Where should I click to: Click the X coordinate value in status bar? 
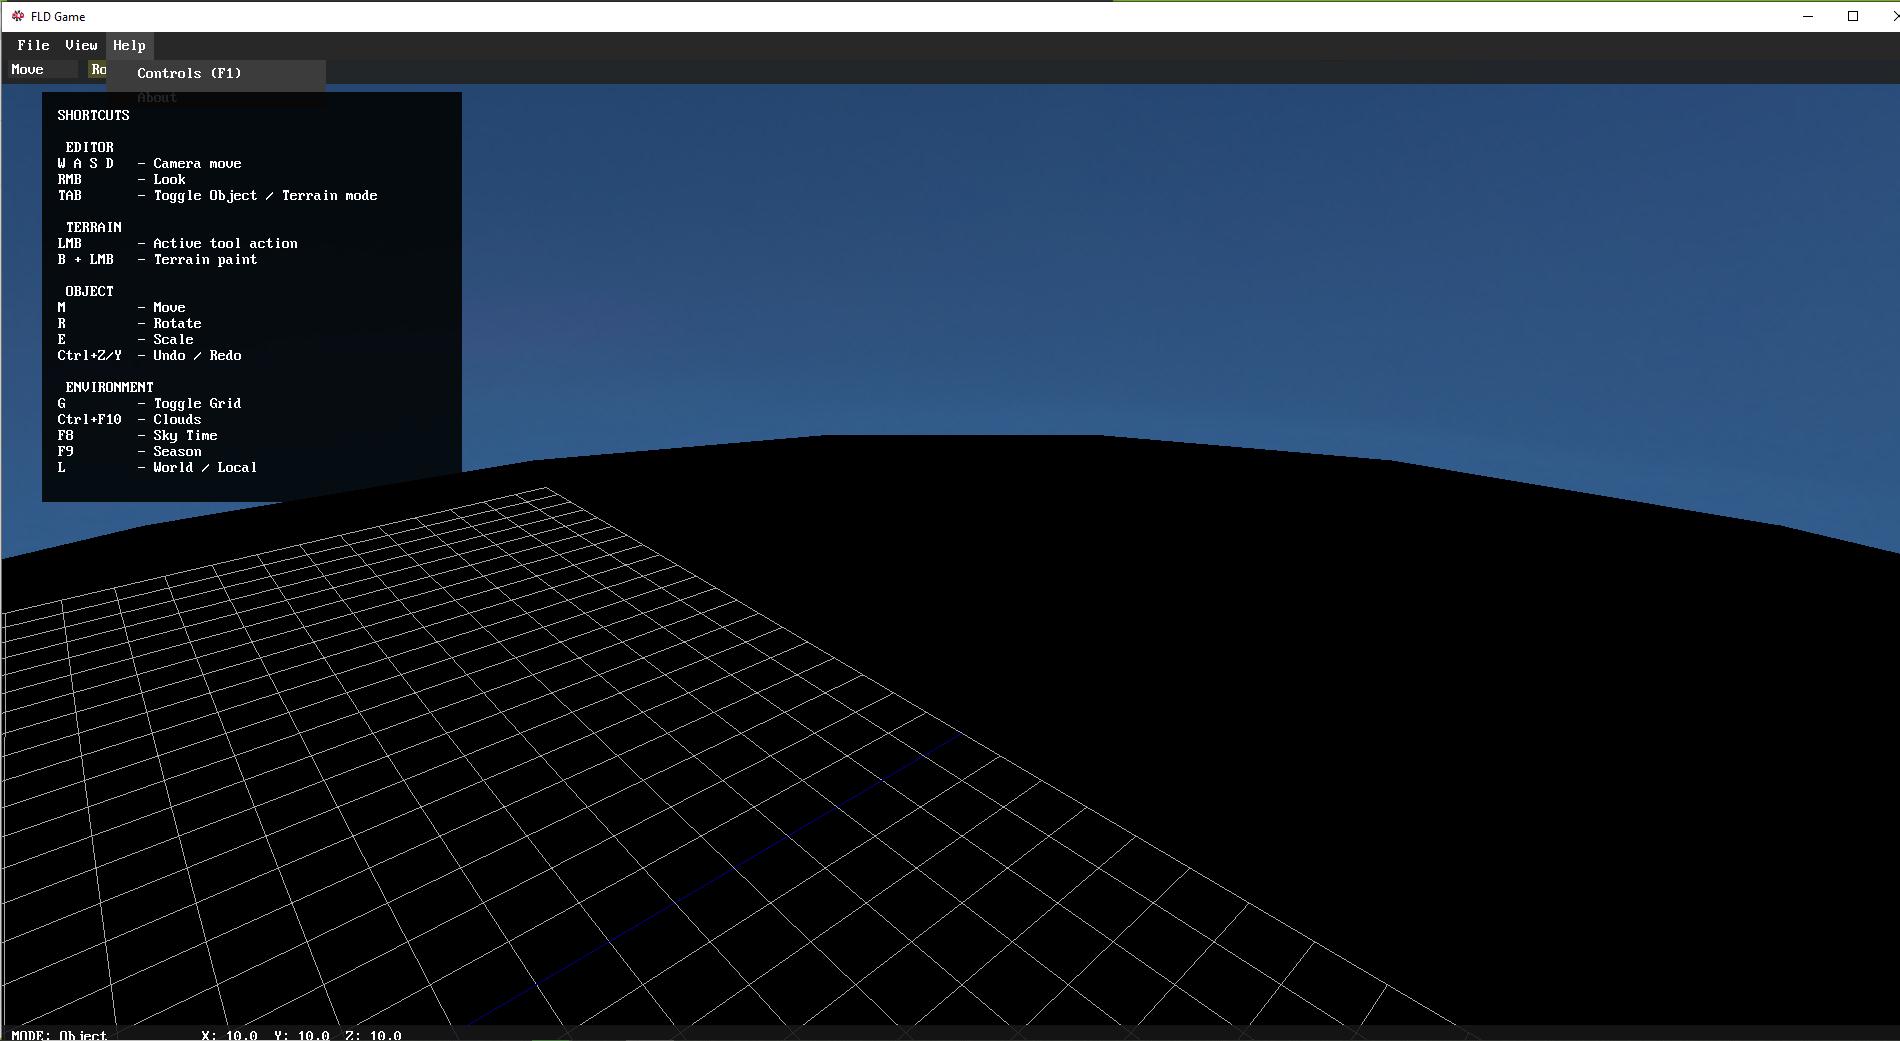coord(229,1035)
